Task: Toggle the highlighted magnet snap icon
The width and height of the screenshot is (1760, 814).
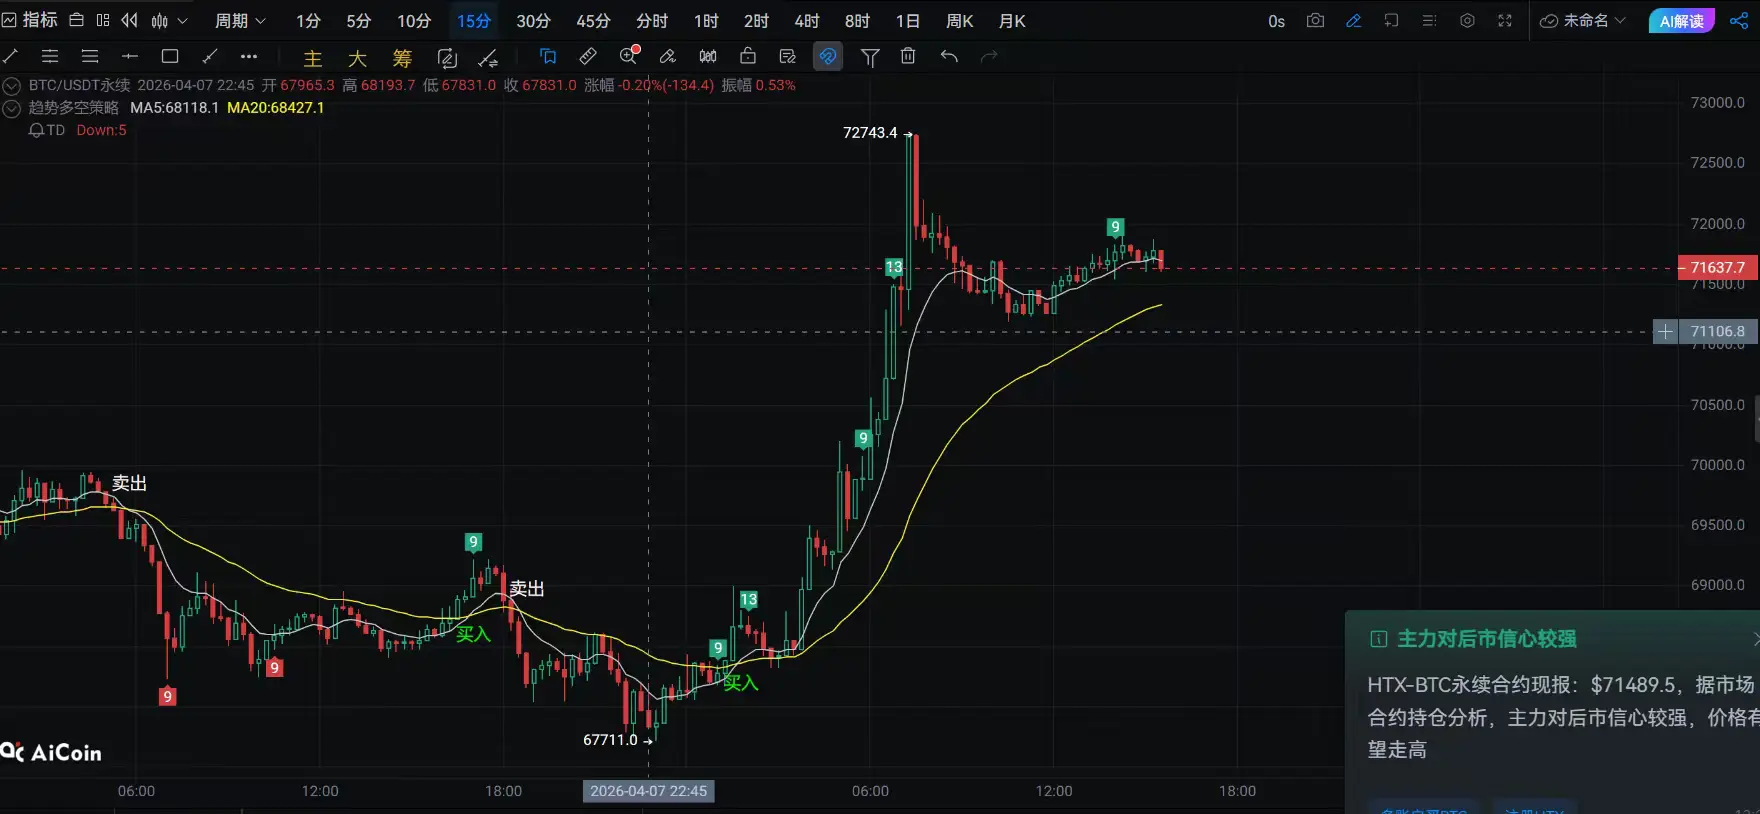Action: point(828,57)
